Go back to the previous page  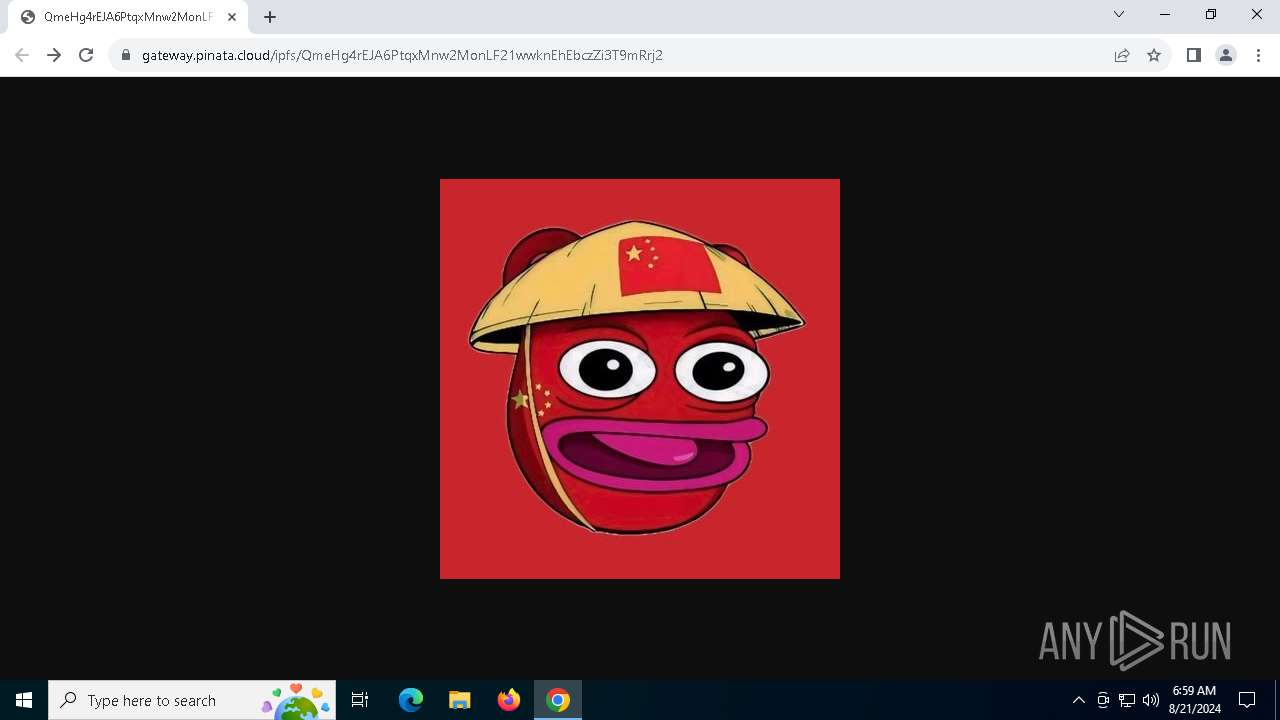pos(22,55)
